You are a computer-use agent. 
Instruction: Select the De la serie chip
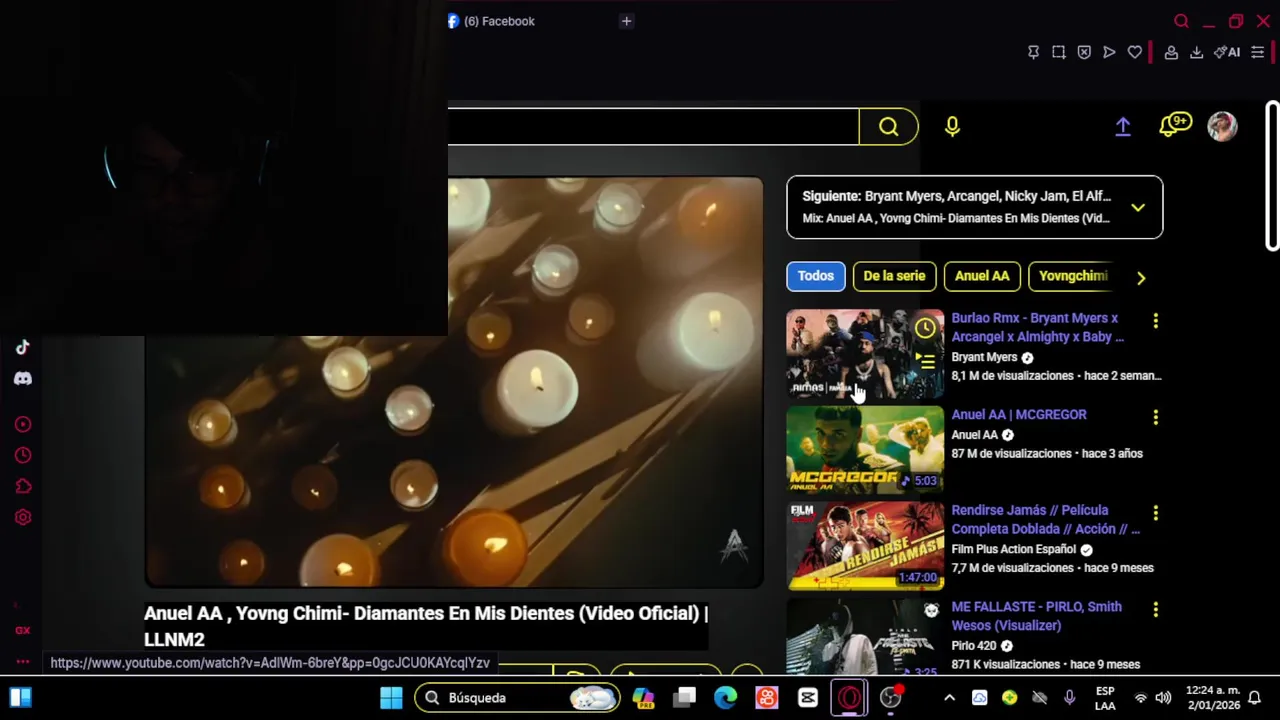pyautogui.click(x=894, y=276)
